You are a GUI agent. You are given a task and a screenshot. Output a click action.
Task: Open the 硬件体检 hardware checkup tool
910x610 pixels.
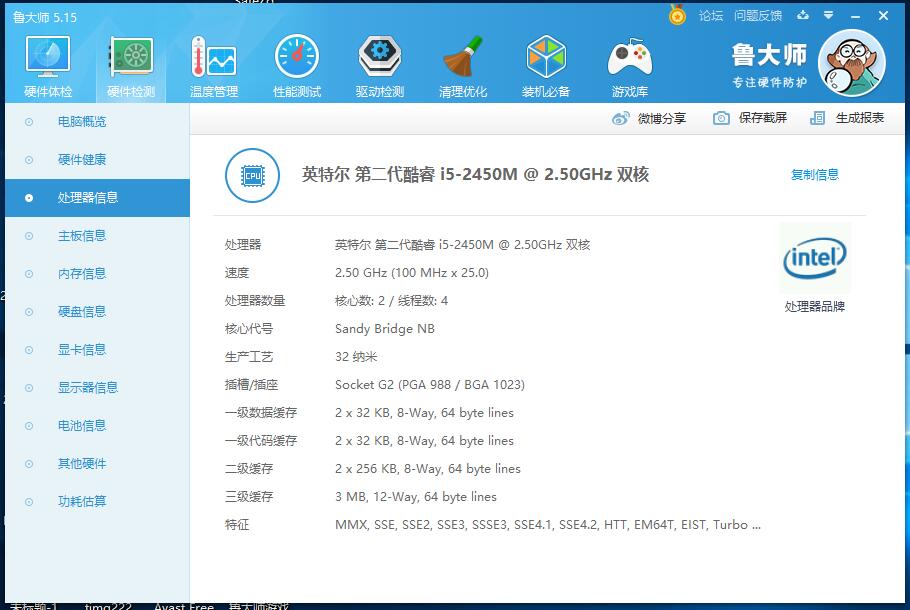(x=46, y=63)
